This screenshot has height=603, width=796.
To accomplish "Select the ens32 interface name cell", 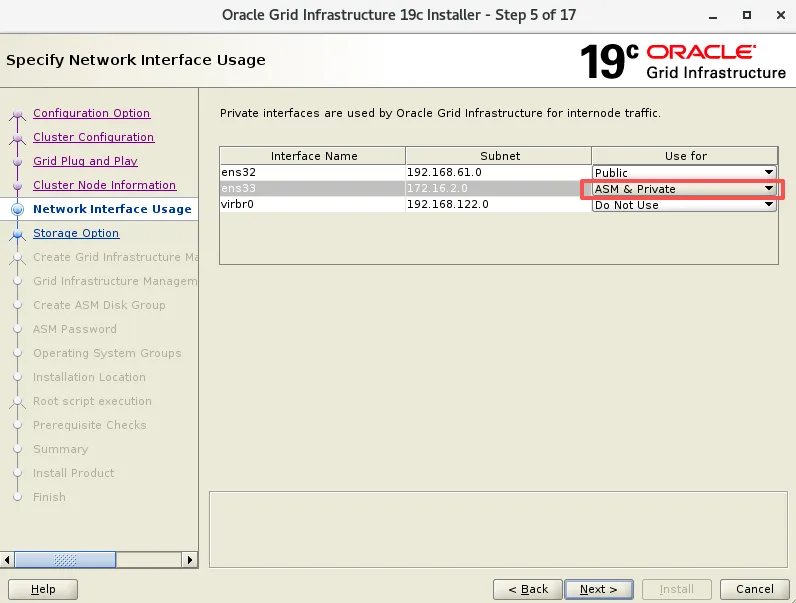I will click(313, 173).
